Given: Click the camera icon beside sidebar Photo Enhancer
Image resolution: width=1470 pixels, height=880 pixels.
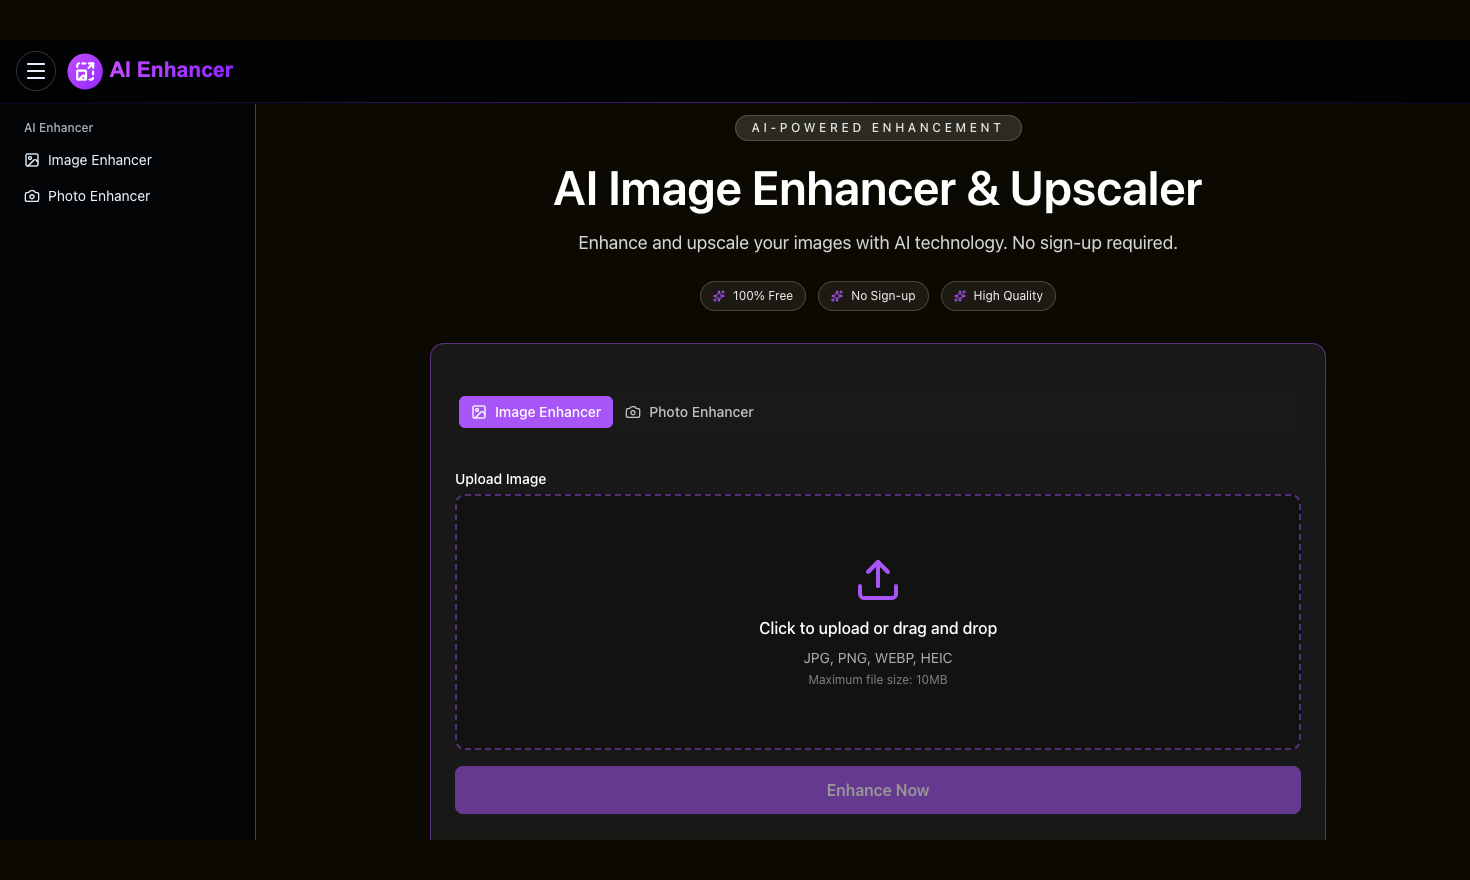Looking at the screenshot, I should [32, 196].
